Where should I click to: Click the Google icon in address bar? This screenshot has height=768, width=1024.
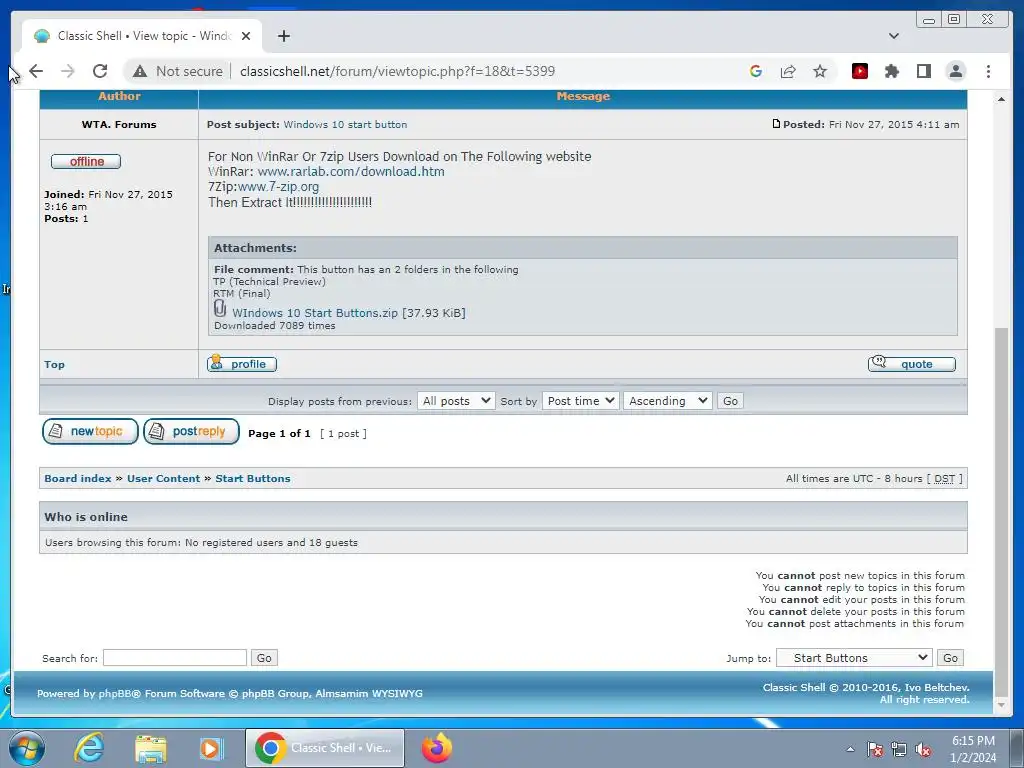coord(756,71)
